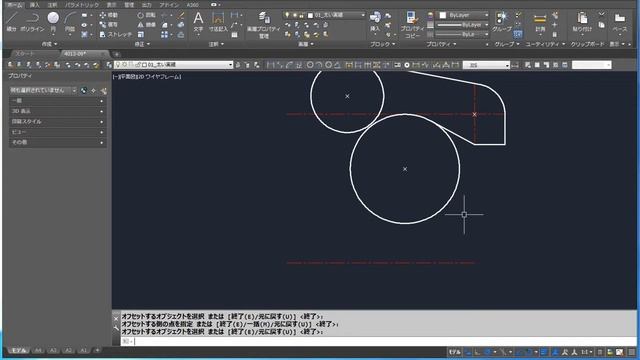
Task: Switch to the モデル layout tab
Action: [19, 351]
